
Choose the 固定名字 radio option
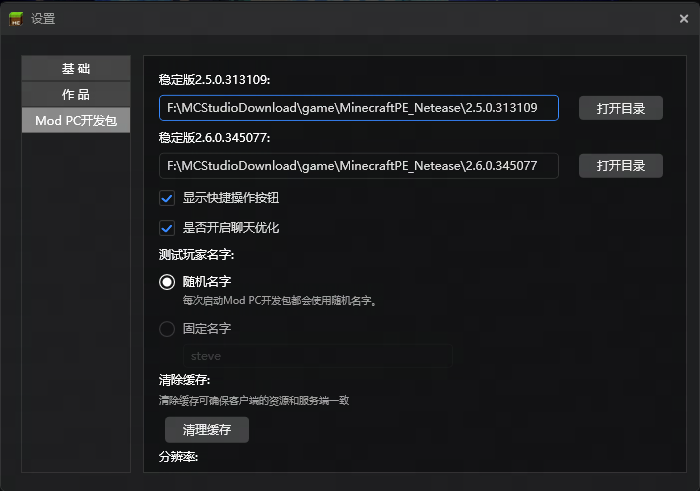coord(167,328)
